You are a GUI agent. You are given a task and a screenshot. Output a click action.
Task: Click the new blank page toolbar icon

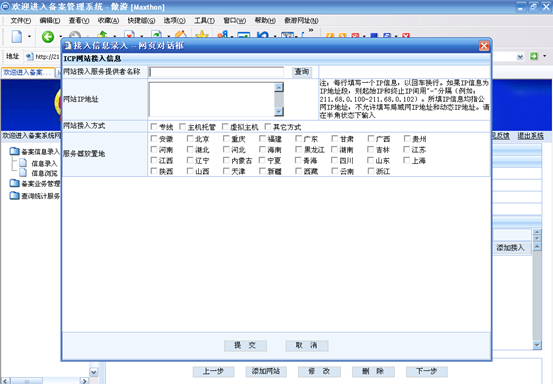(17, 36)
